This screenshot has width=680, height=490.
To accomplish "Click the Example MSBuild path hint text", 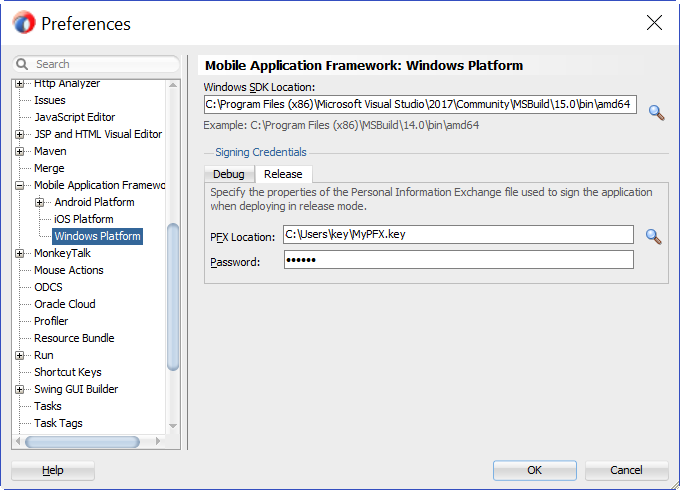I will [x=341, y=126].
